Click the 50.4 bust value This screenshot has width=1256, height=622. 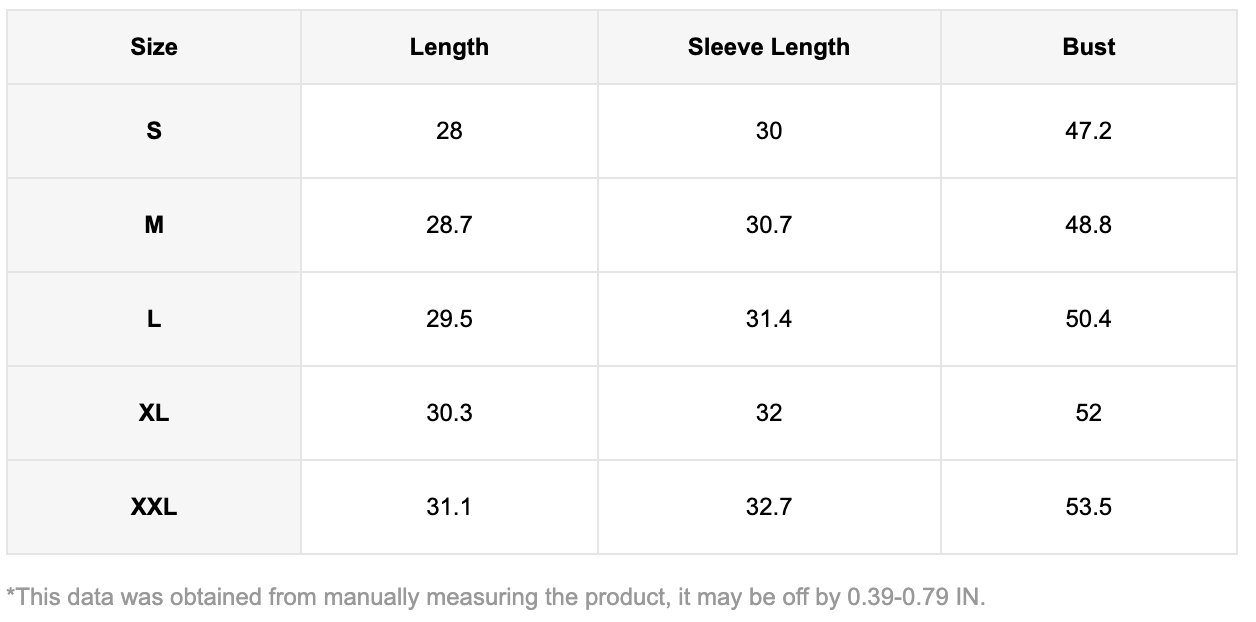(x=1088, y=319)
